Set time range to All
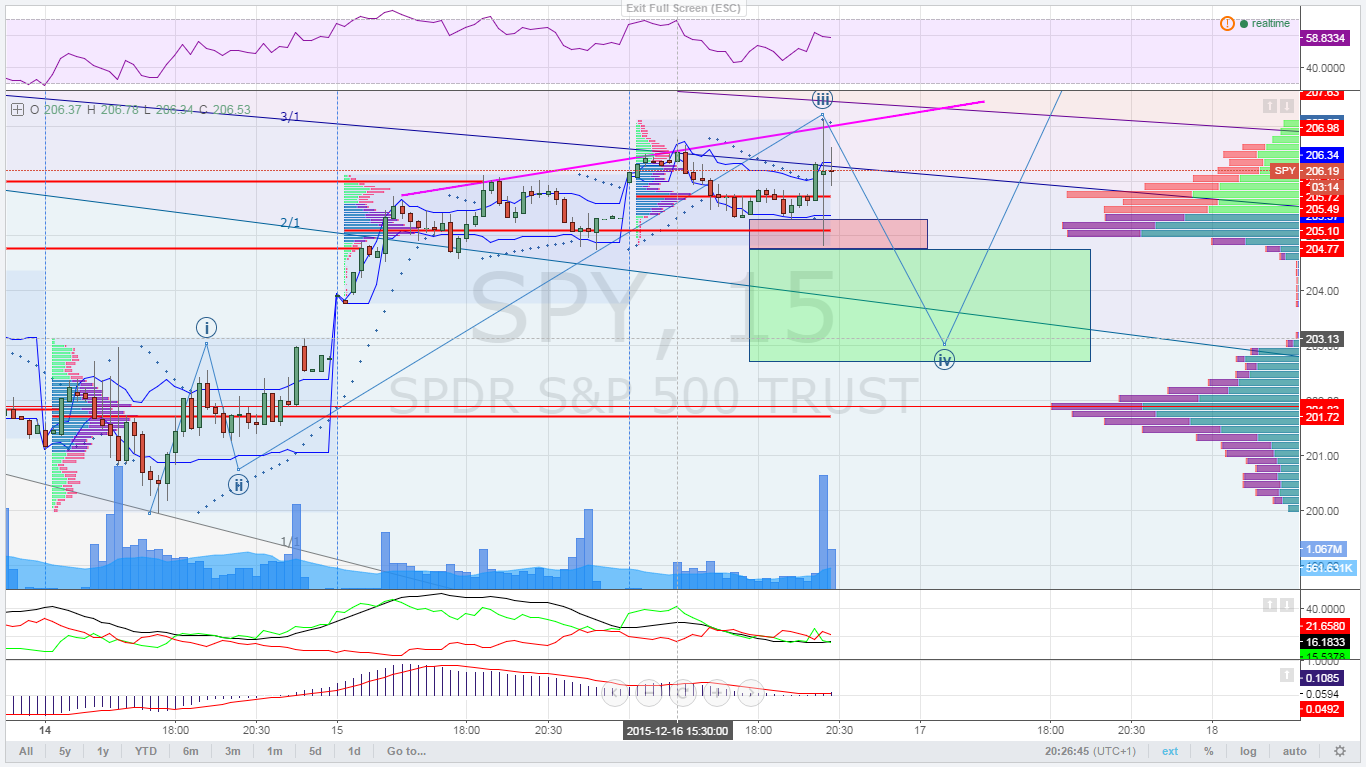The image size is (1366, 767). [26, 751]
